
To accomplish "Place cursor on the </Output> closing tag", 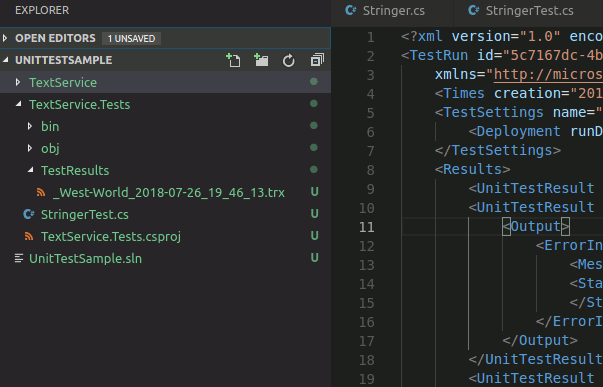I will pyautogui.click(x=540, y=340).
